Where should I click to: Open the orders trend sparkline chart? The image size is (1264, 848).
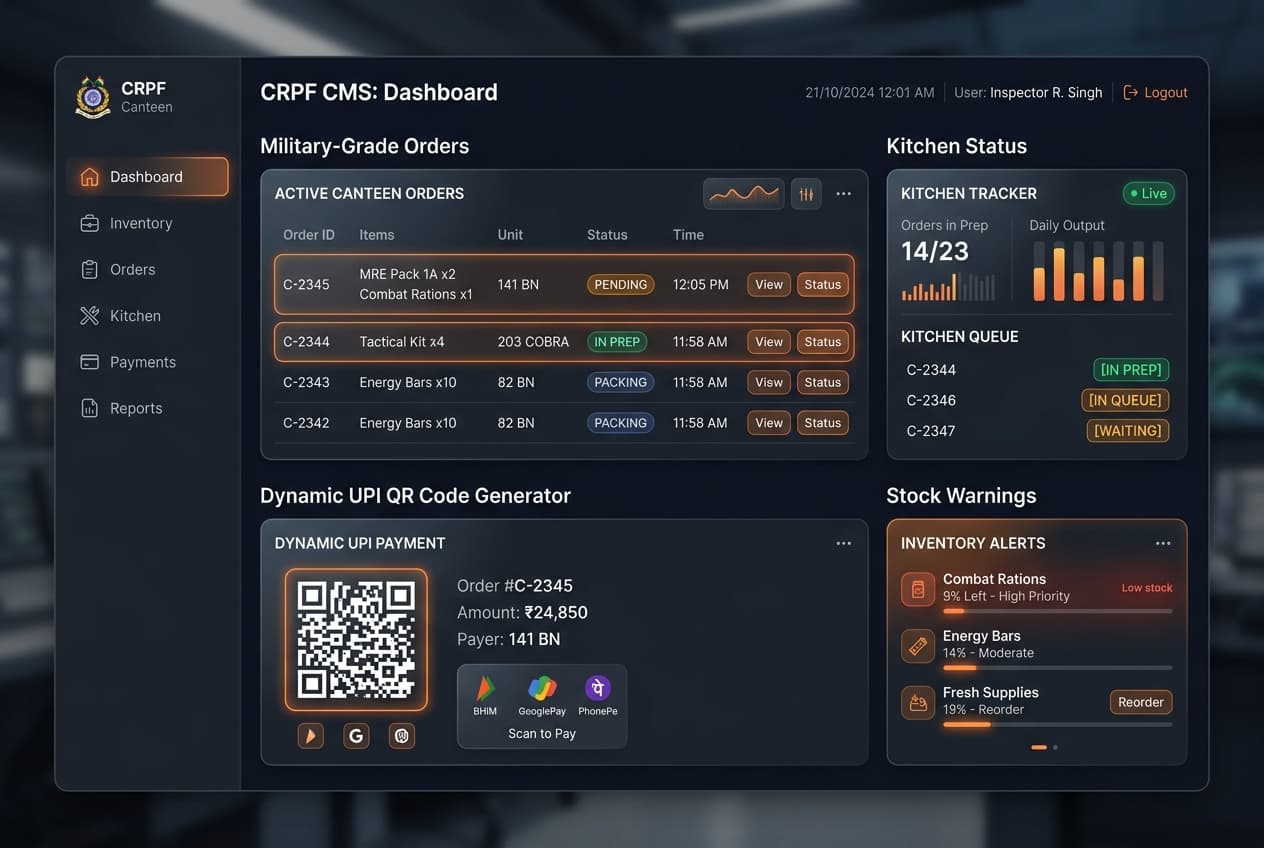pos(743,194)
